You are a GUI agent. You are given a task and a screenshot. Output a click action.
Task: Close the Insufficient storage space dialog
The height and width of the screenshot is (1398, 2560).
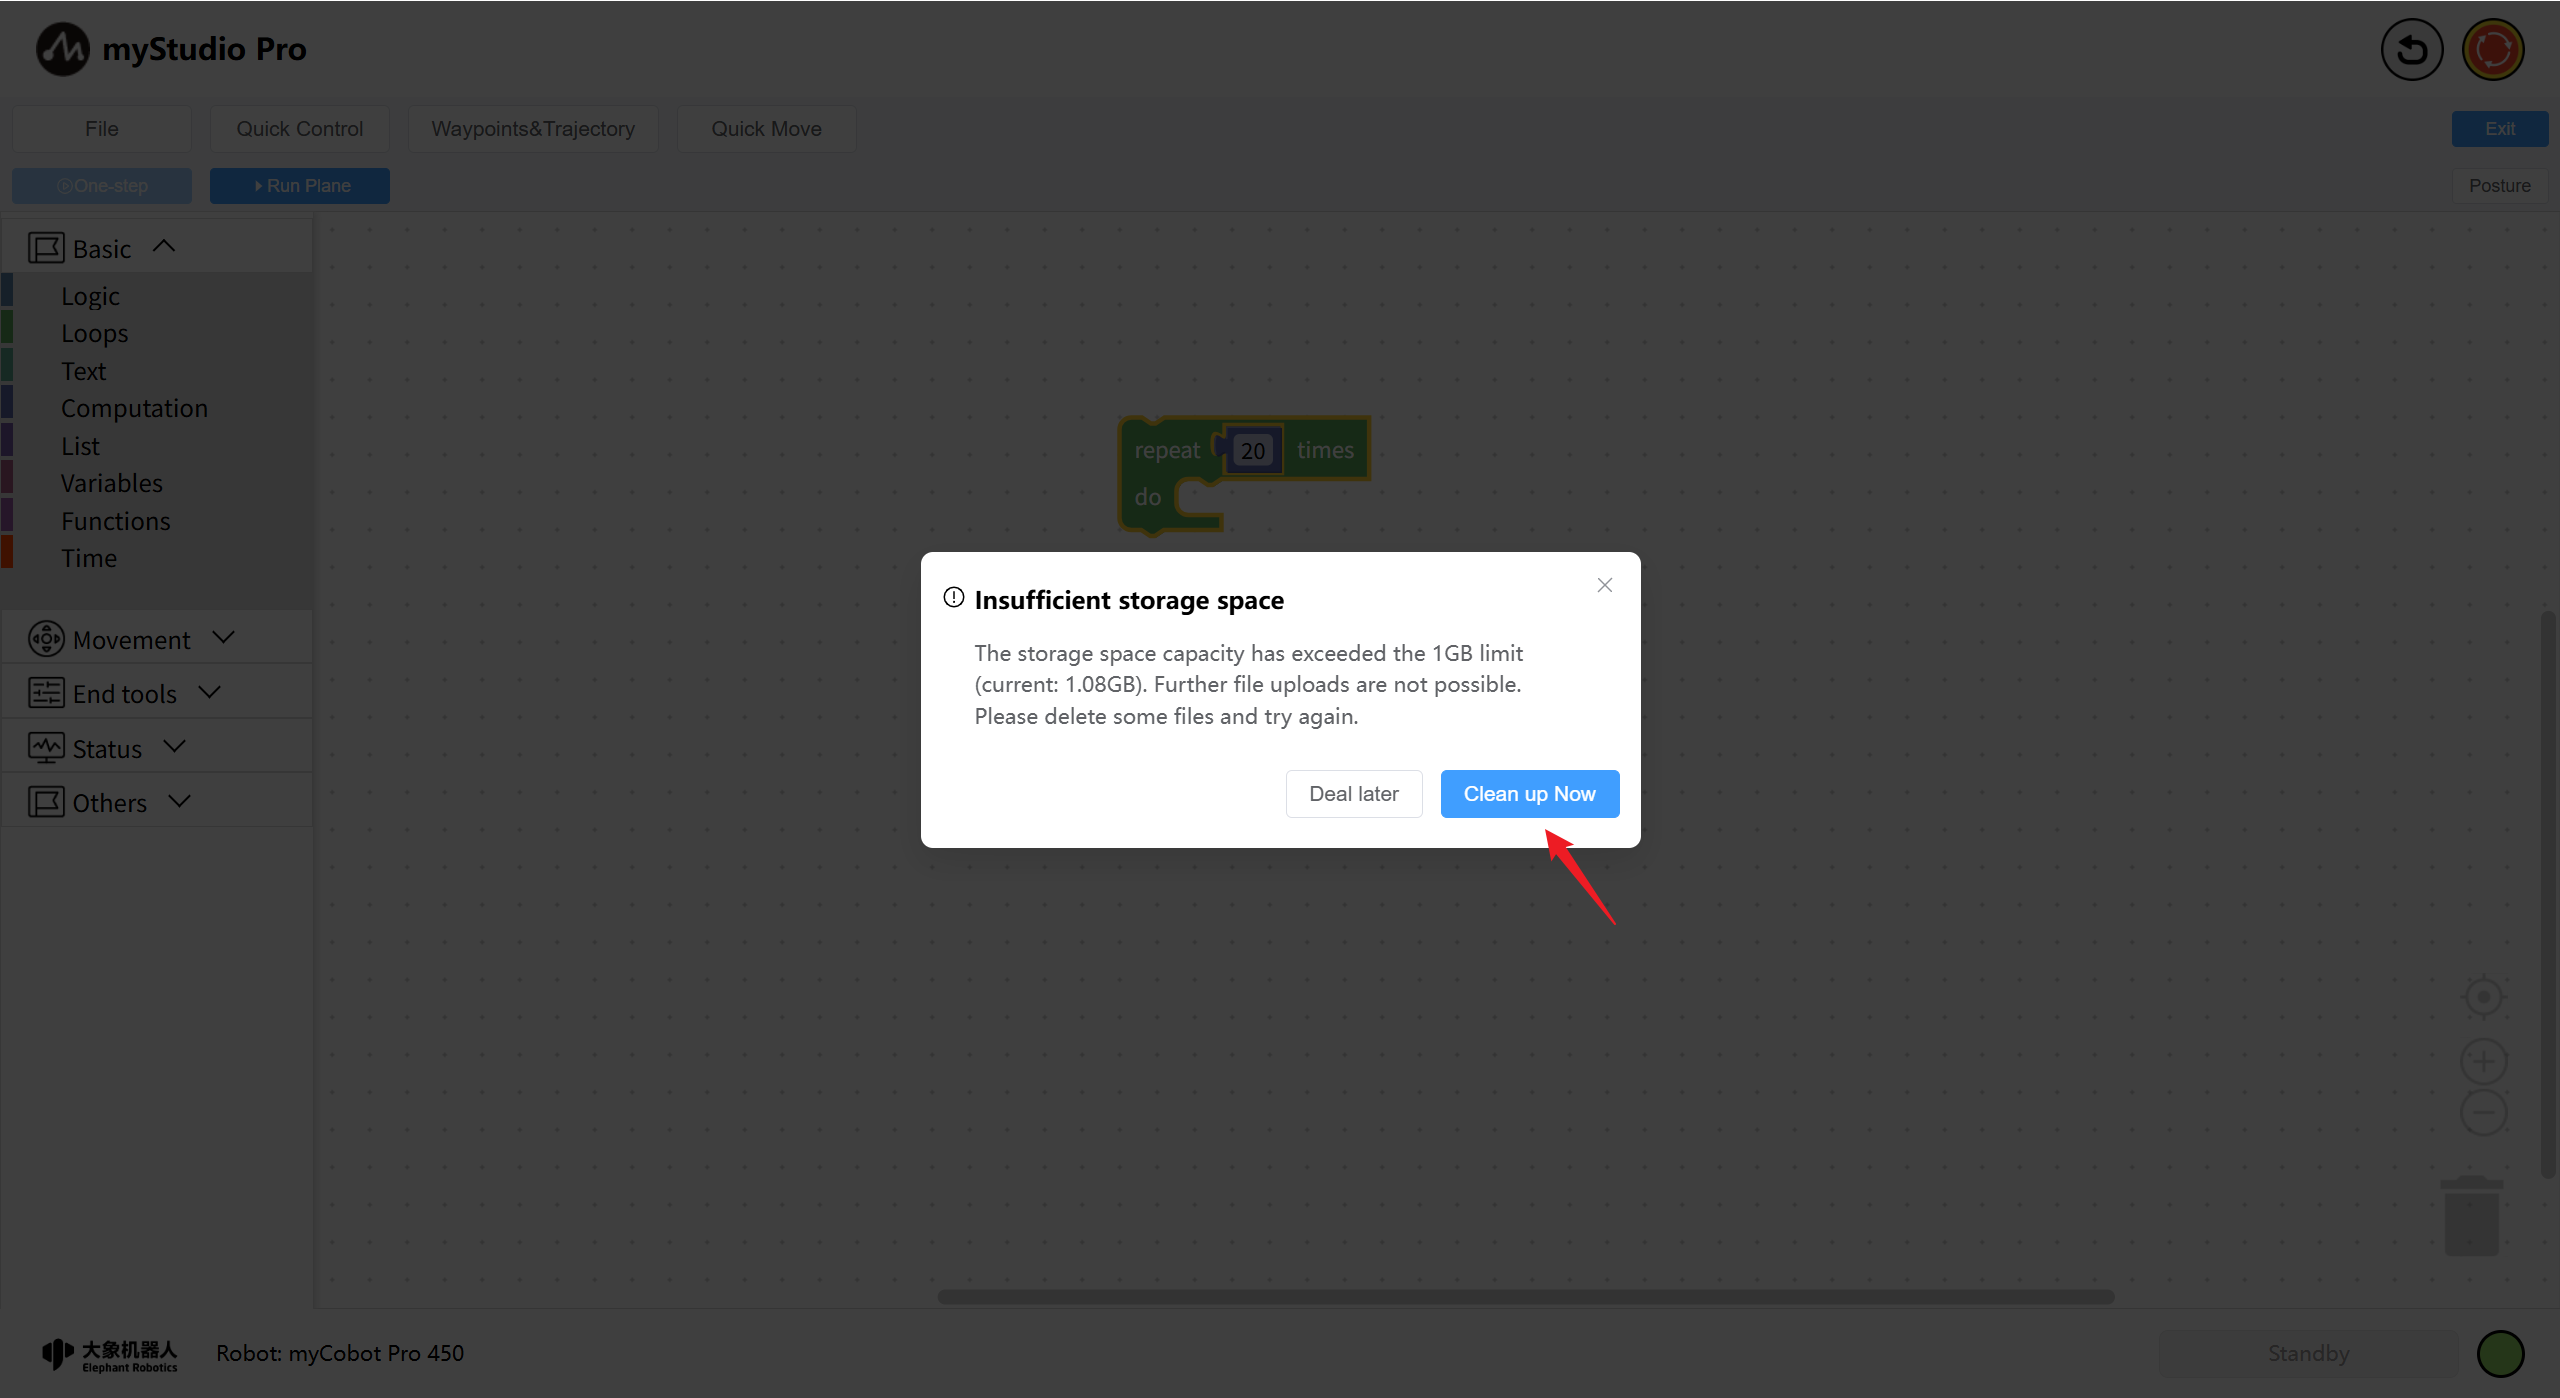click(x=1604, y=585)
